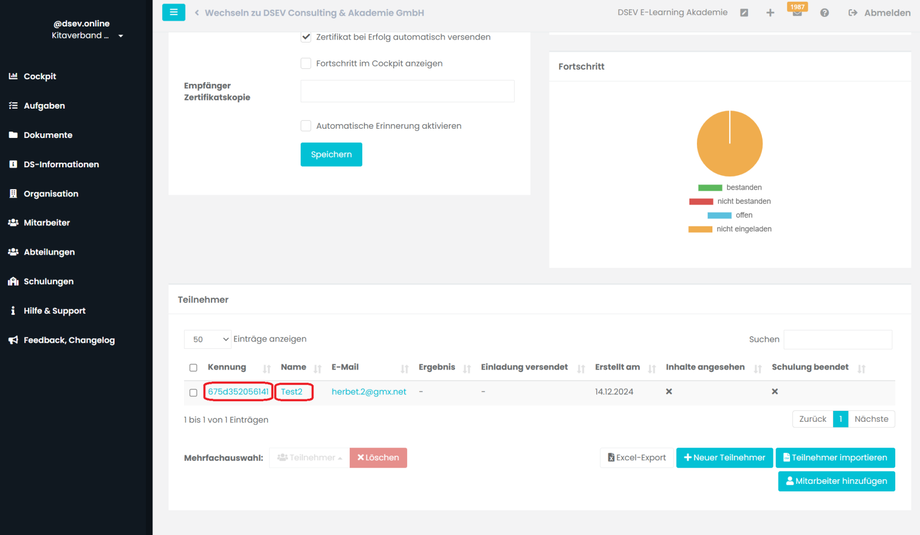Check the select-all checkbox in table header

pyautogui.click(x=193, y=368)
